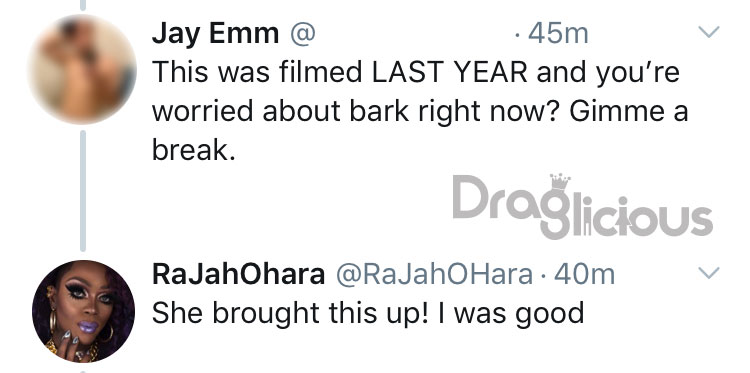750x373 pixels.
Task: Click the thread connector line between the avatars
Action: [x=83, y=191]
